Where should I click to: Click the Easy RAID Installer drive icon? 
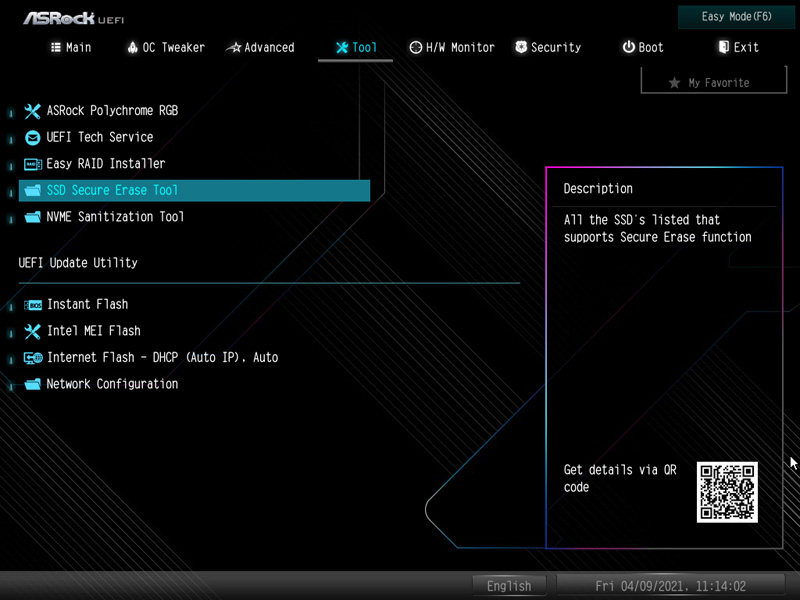click(x=33, y=164)
